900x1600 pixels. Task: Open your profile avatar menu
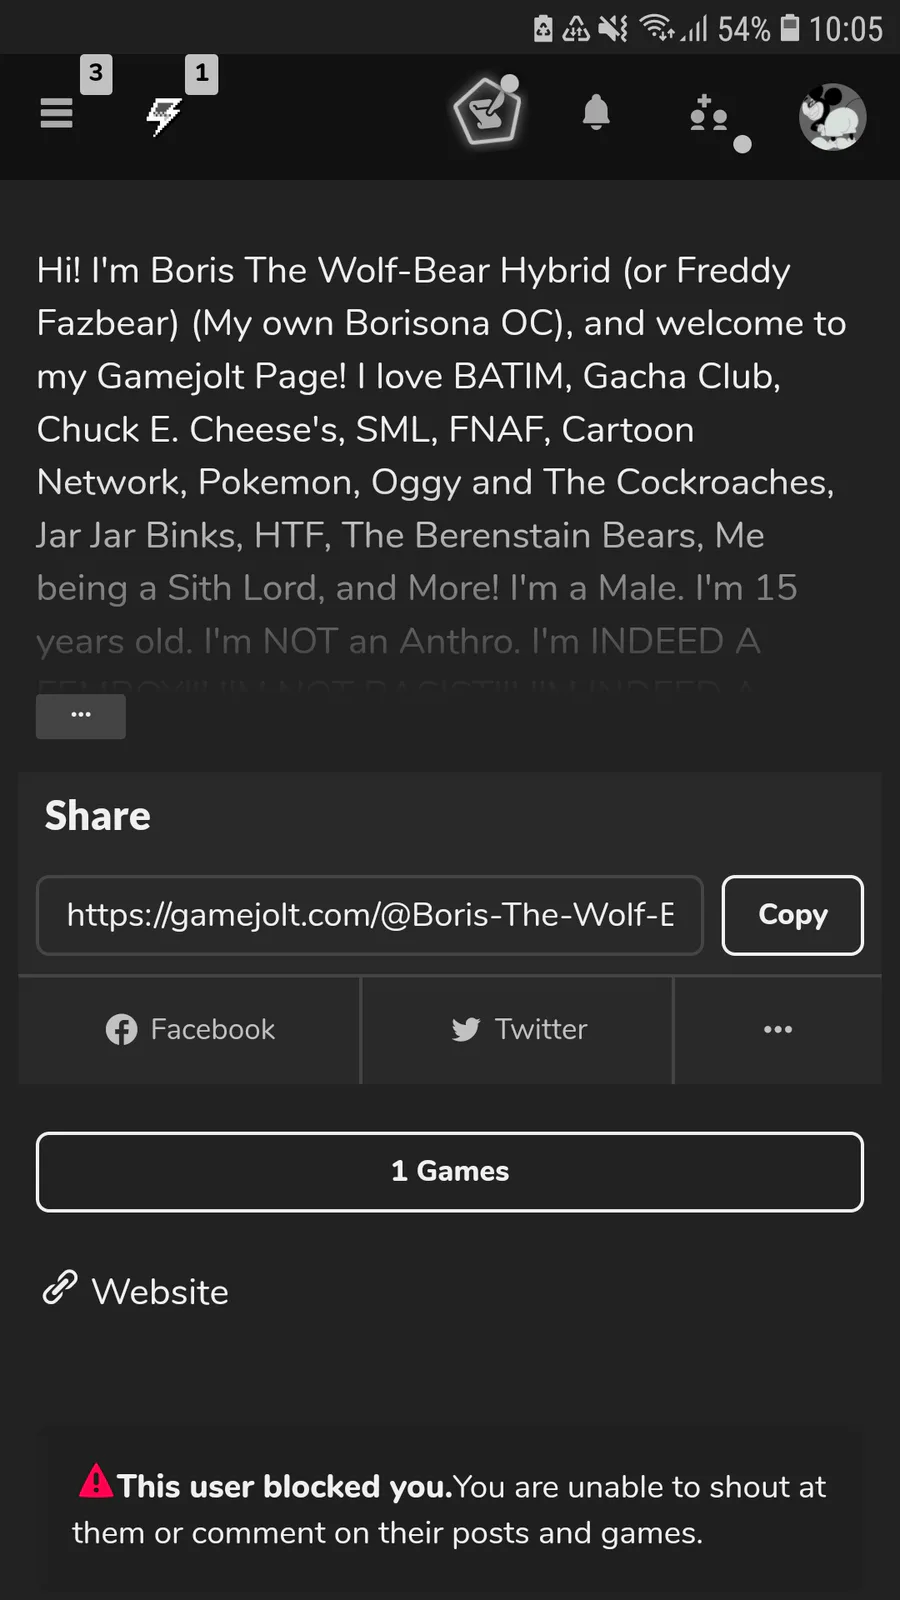click(x=832, y=116)
